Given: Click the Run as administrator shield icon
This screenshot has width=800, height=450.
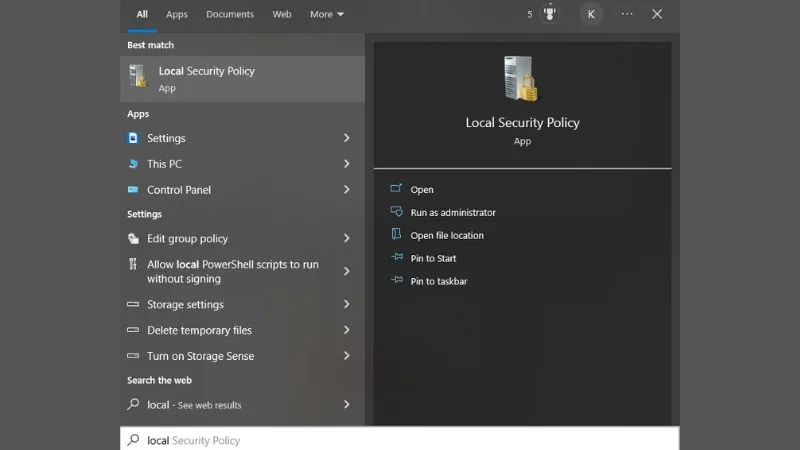Looking at the screenshot, I should coord(396,211).
